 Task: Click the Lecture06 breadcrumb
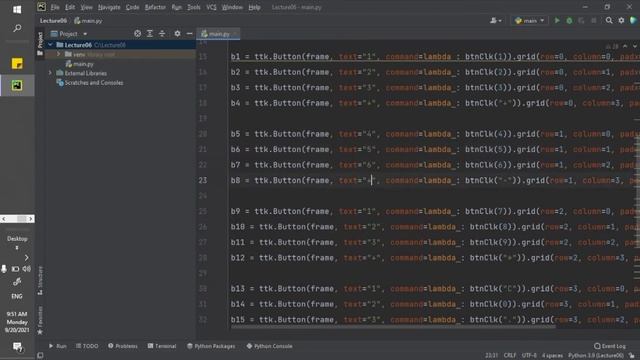tap(53, 20)
